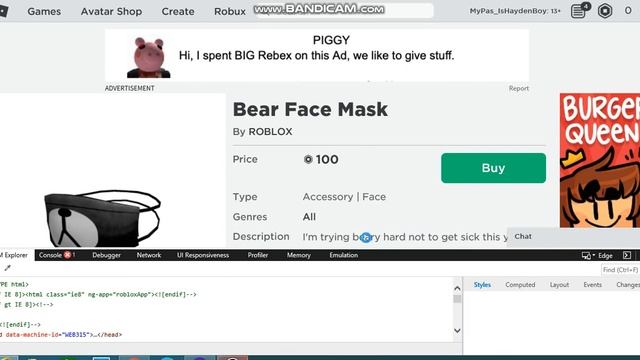Switch to the DOM Explorer tab
640x360 pixels.
pos(15,255)
